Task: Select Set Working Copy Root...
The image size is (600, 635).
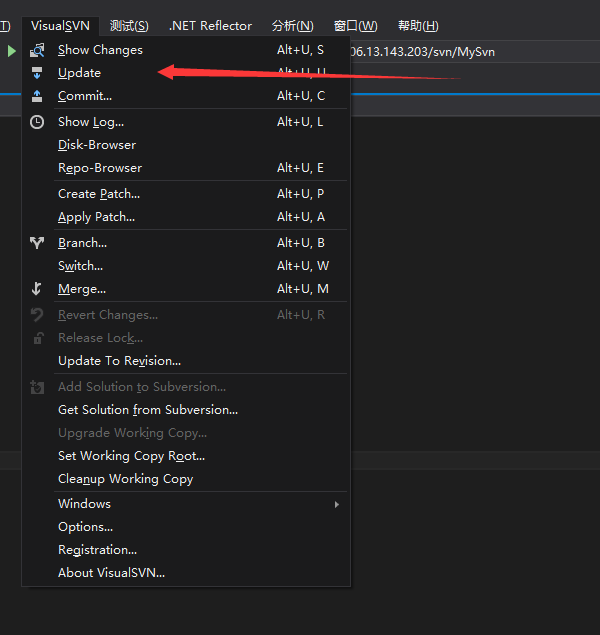Action: coord(186,456)
